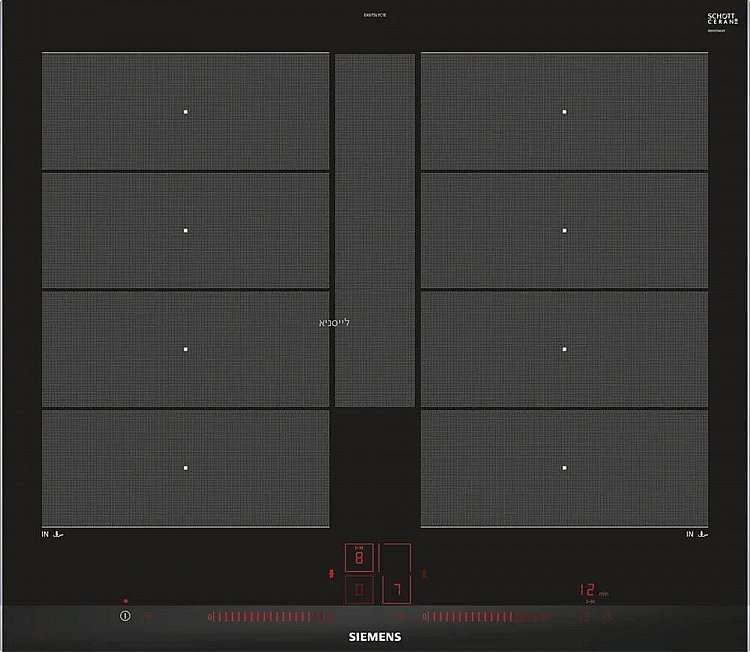Image resolution: width=750 pixels, height=652 pixels.
Task: Tap the red indicator dot above power
Action: click(125, 602)
